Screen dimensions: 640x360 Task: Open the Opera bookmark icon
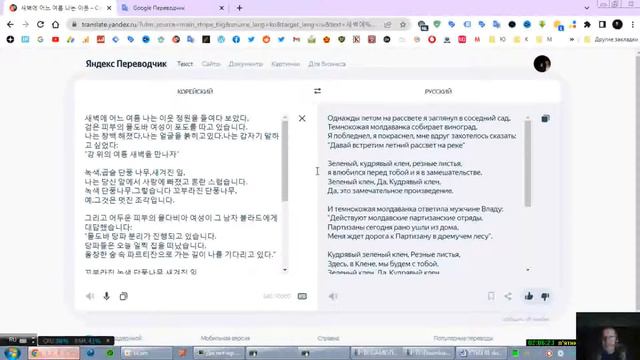coord(432,40)
